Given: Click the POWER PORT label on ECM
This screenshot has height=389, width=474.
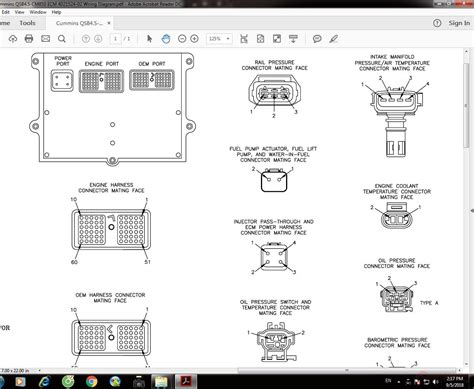Looking at the screenshot, I should point(63,61).
